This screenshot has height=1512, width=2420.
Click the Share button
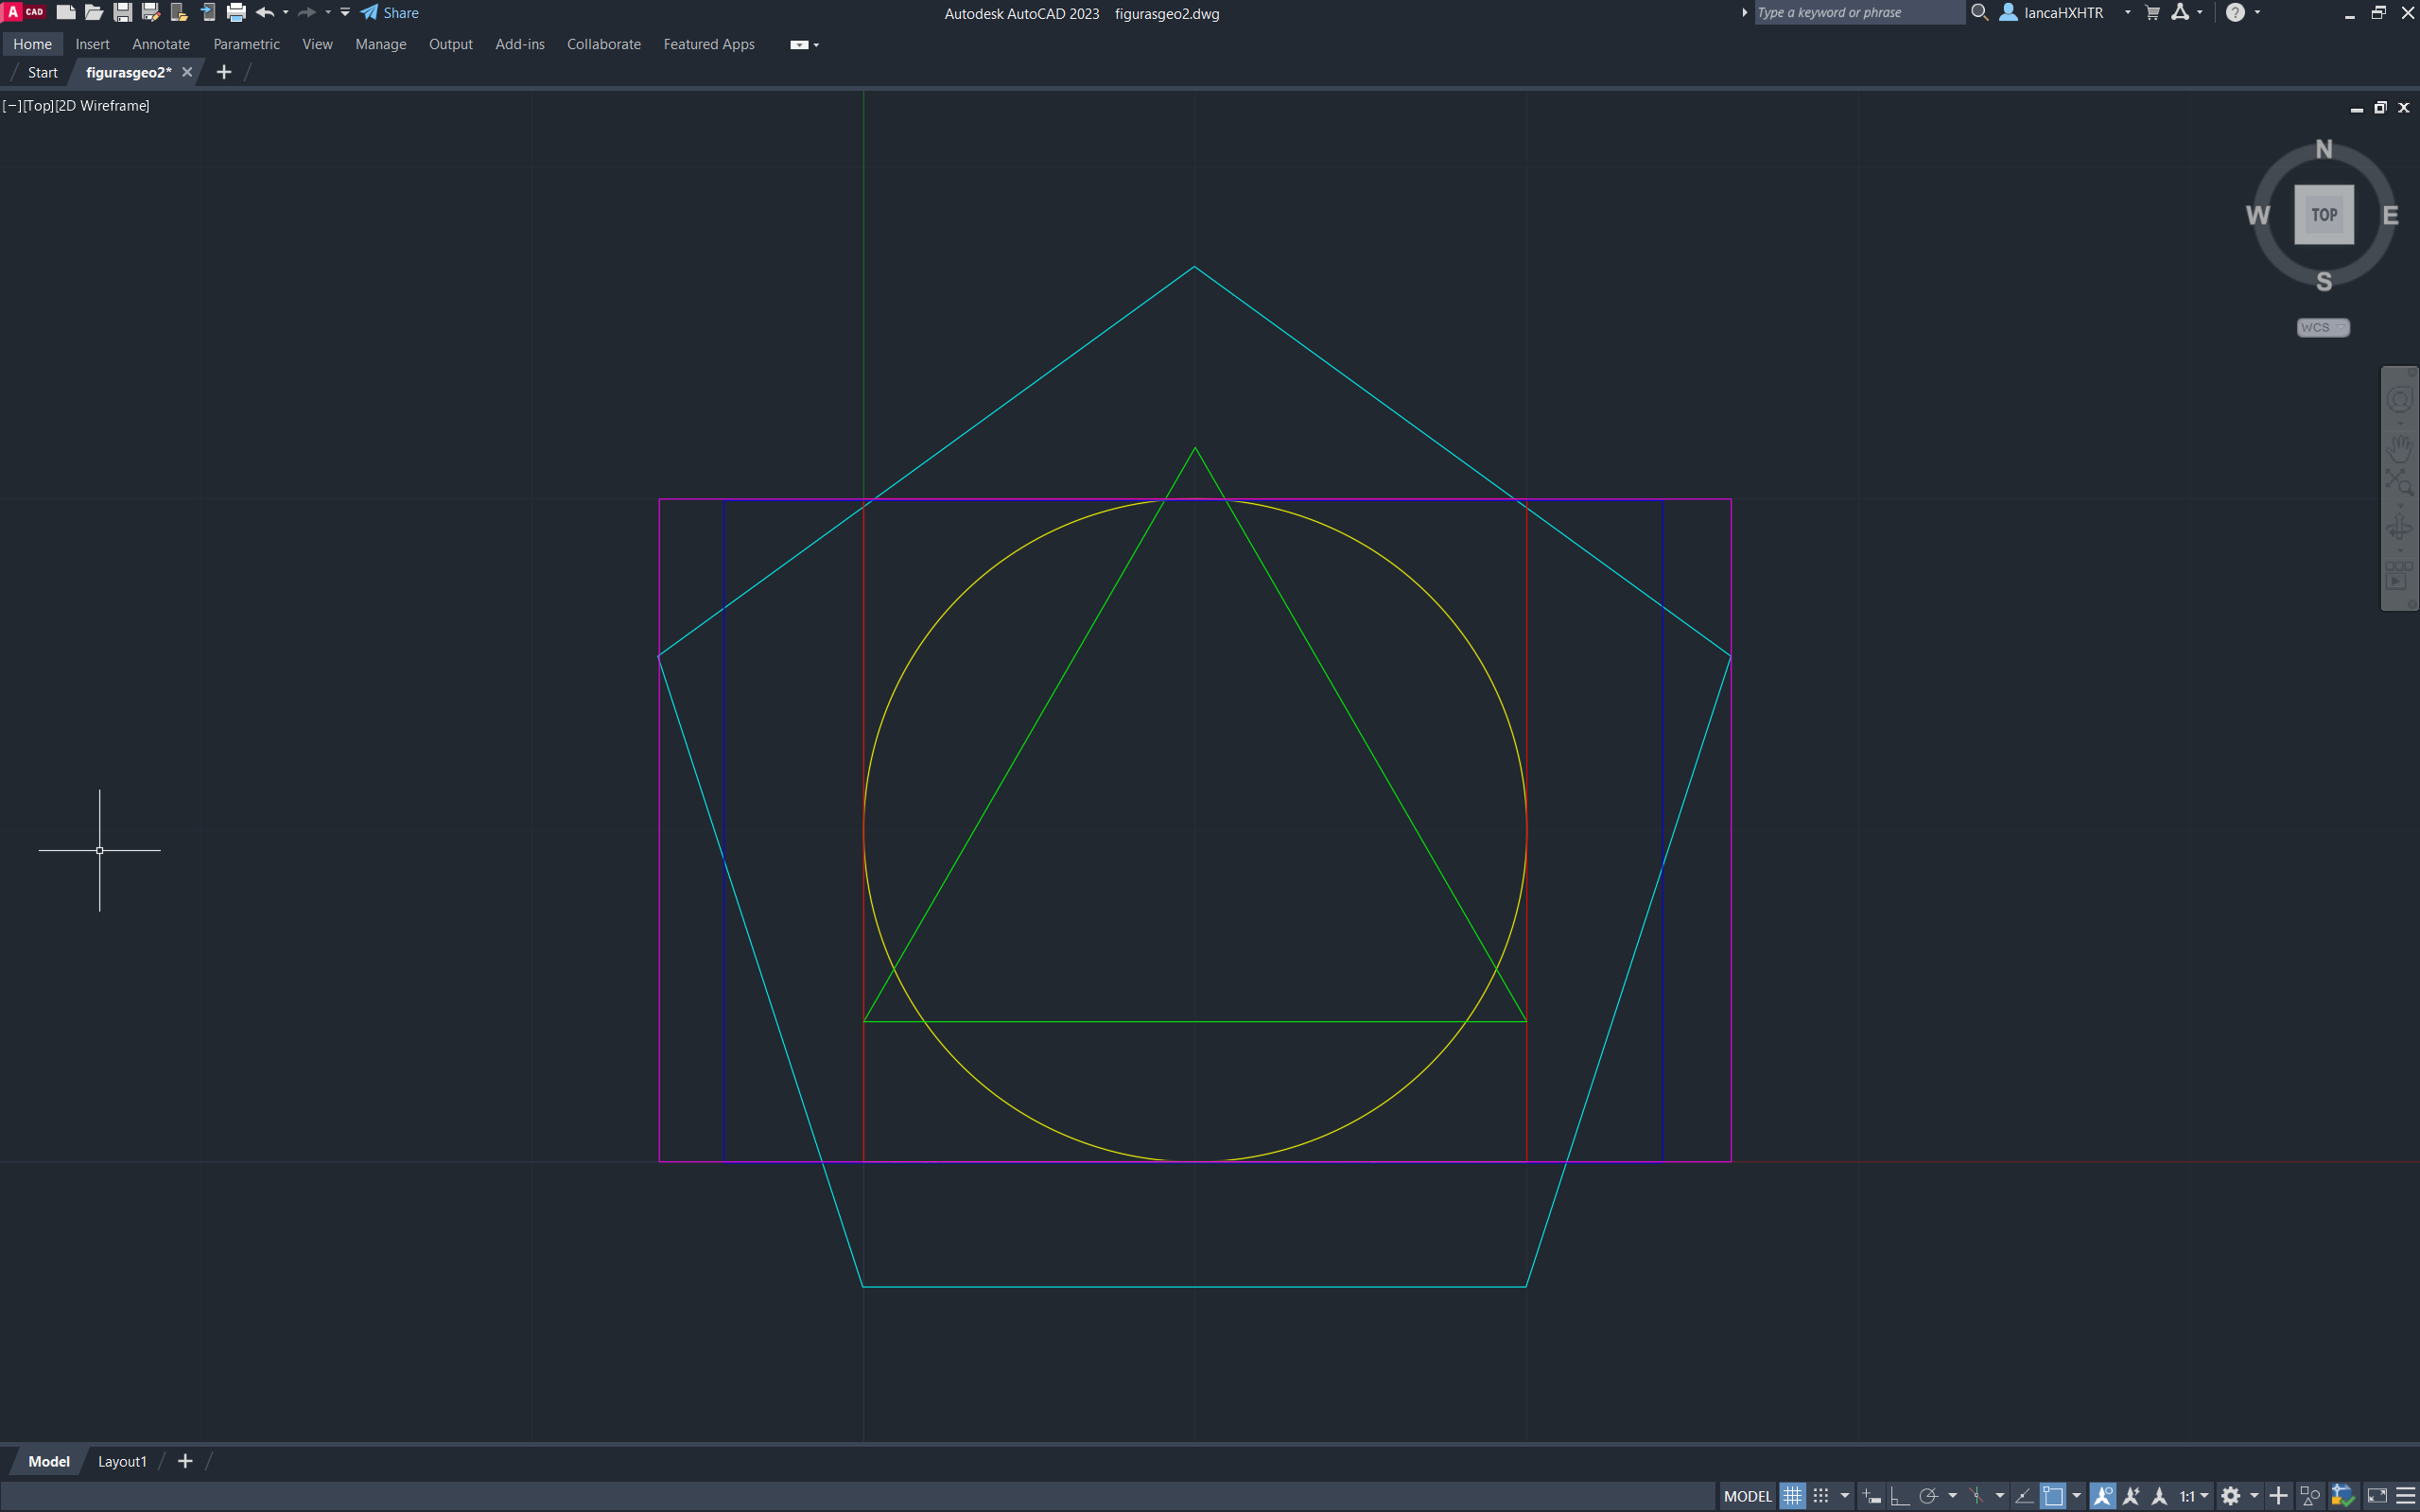coord(390,13)
